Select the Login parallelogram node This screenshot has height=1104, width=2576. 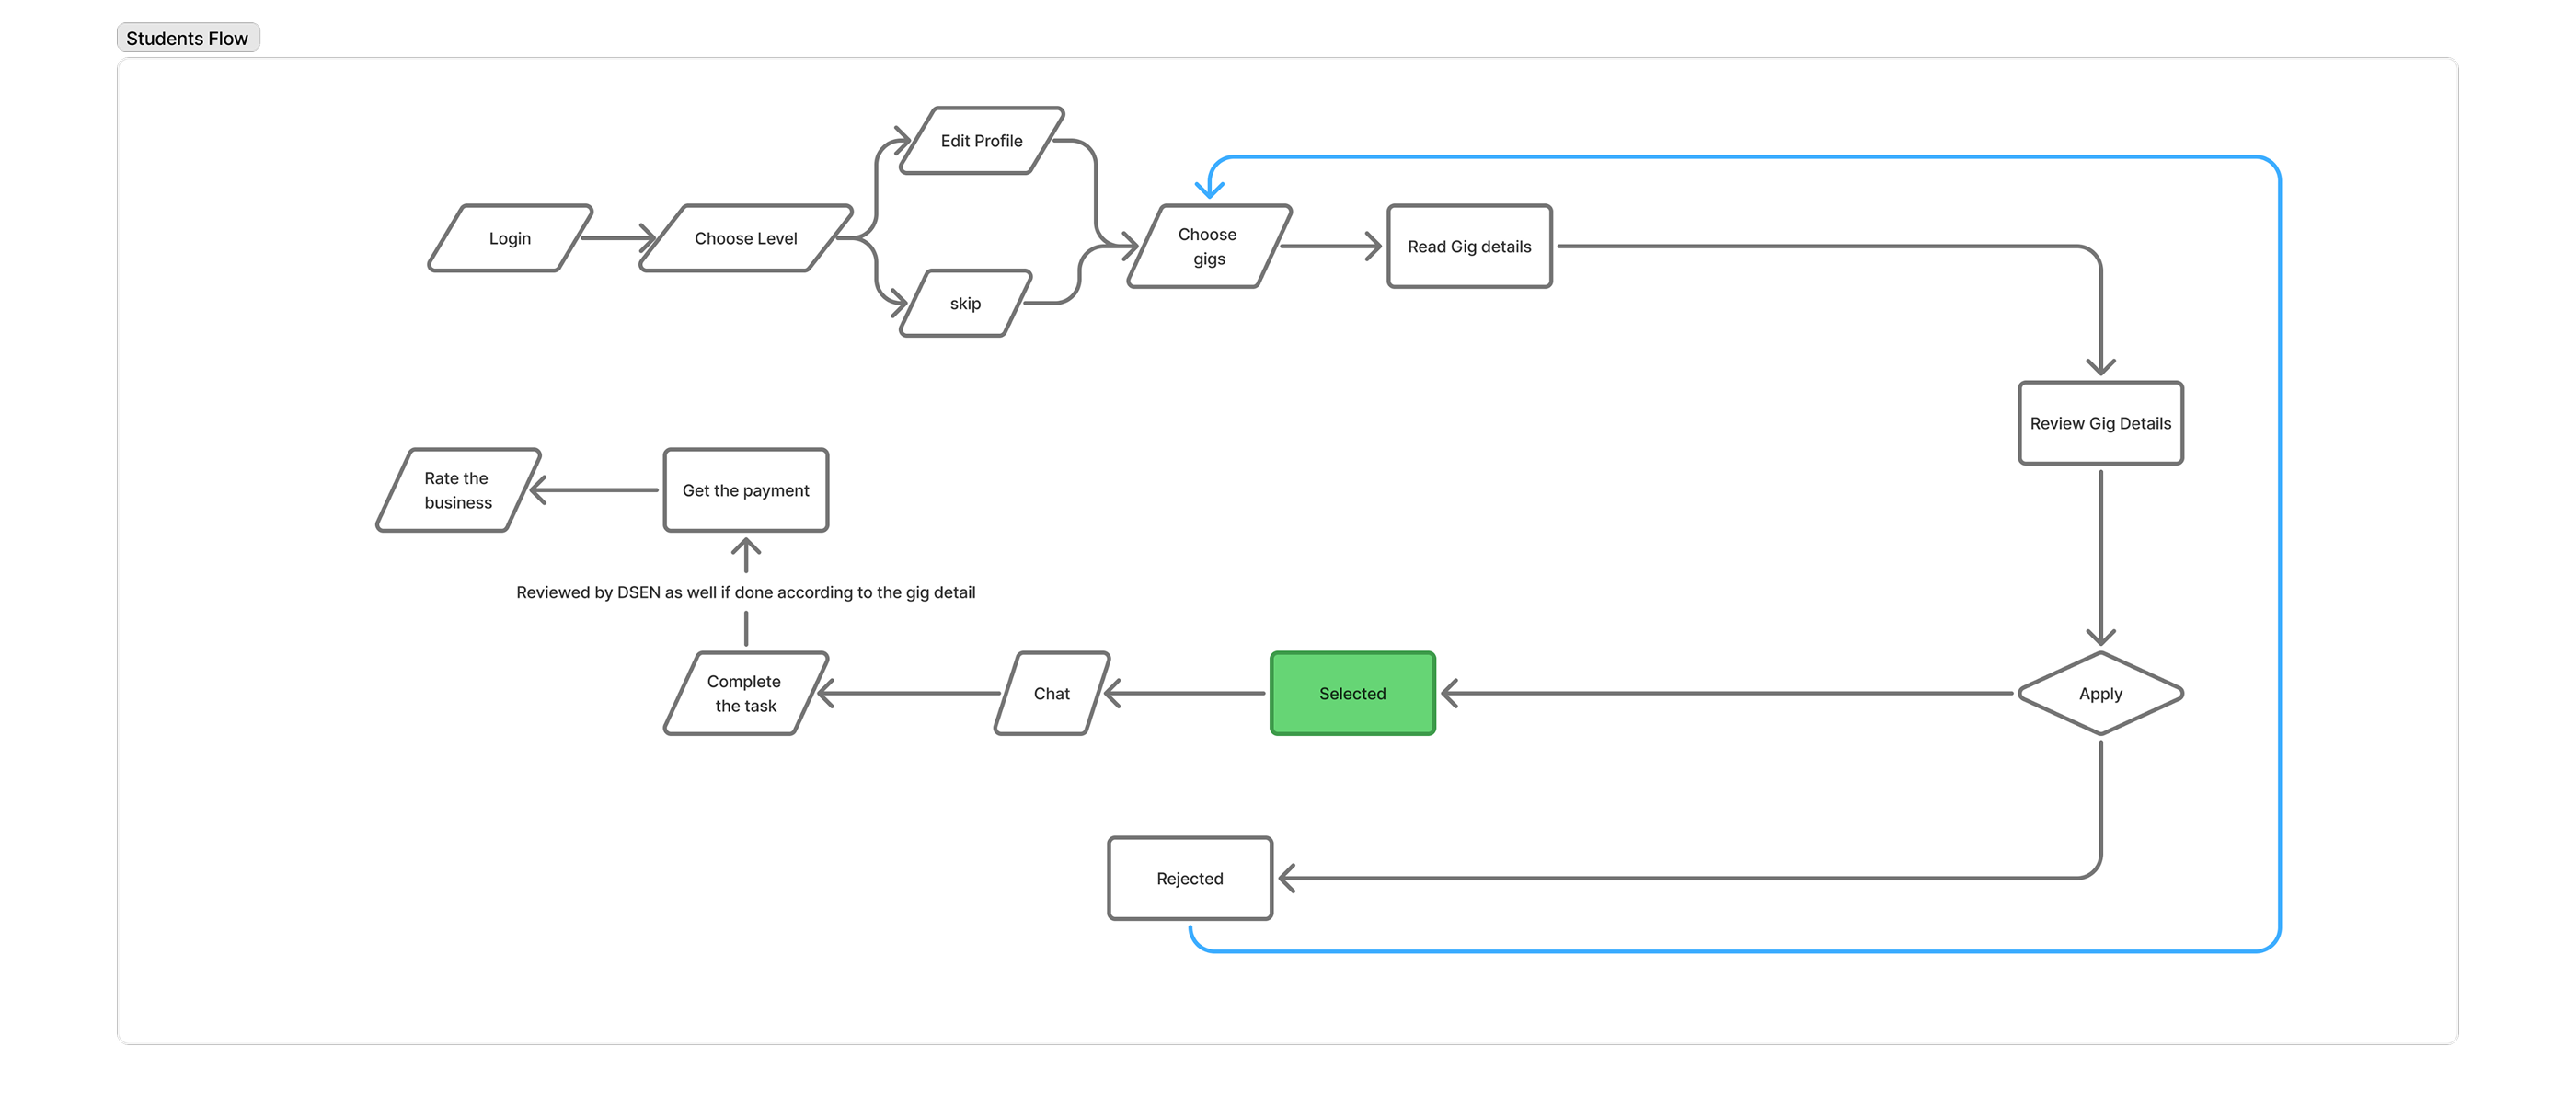click(x=509, y=239)
